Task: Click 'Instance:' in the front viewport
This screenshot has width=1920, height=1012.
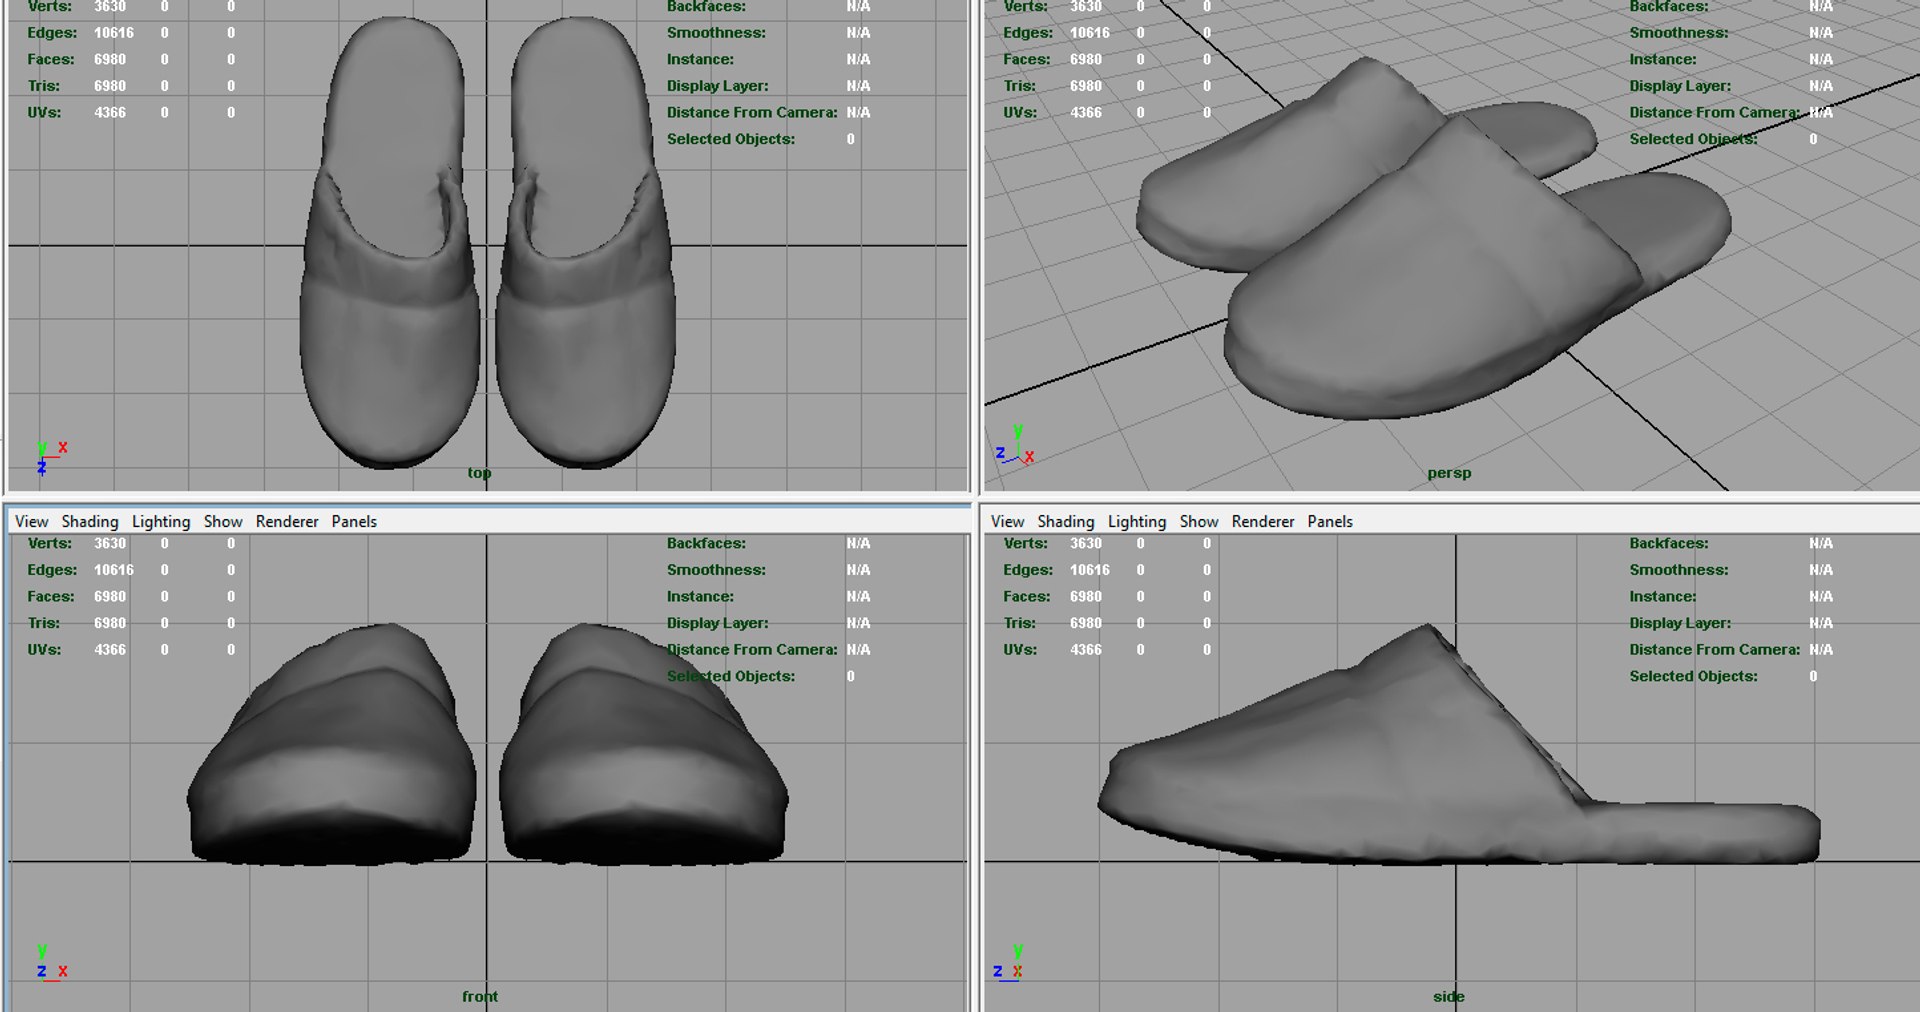Action: 700,596
